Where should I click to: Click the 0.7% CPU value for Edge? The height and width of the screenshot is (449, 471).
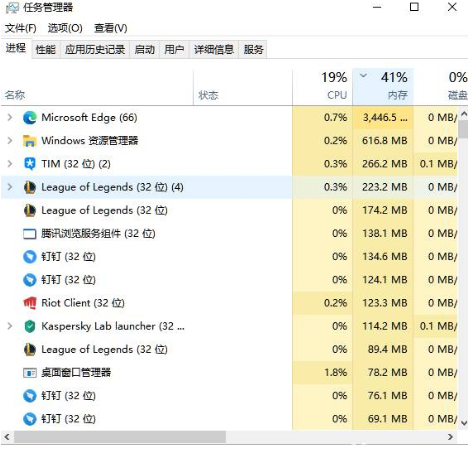pos(336,118)
